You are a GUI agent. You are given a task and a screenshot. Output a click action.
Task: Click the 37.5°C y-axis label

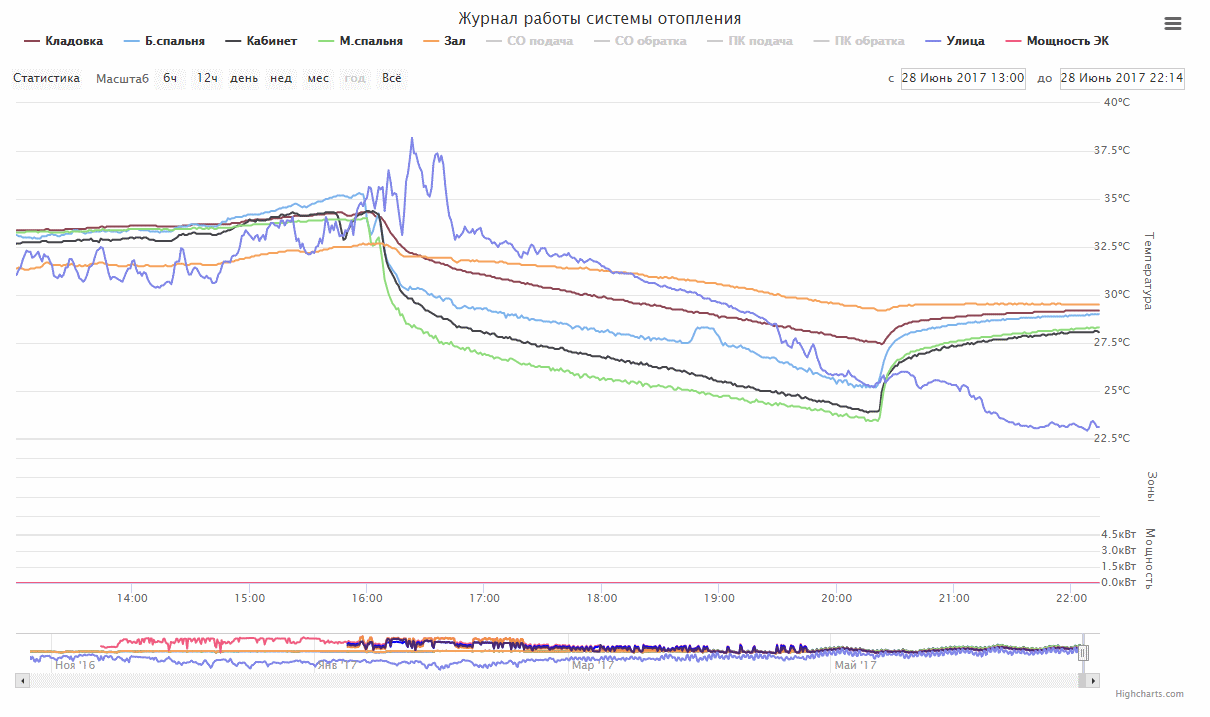(1112, 150)
